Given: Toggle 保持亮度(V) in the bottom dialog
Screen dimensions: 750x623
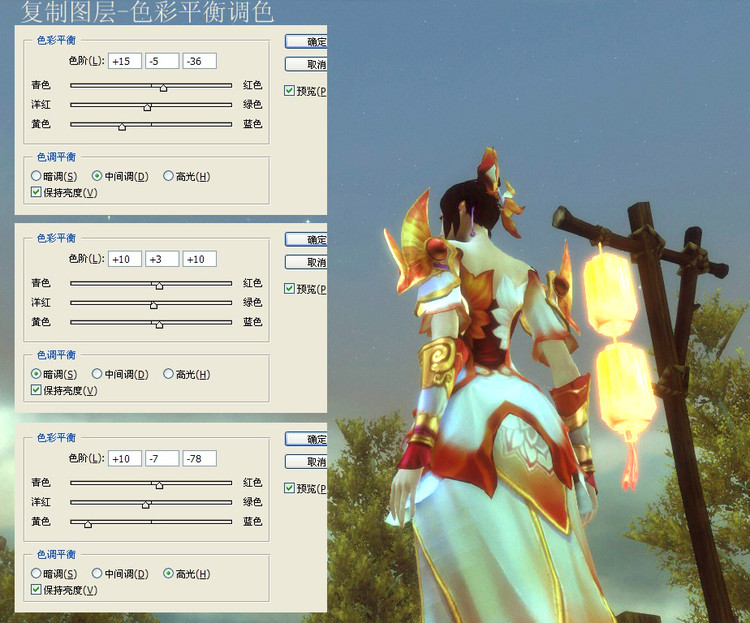Looking at the screenshot, I should (36, 590).
